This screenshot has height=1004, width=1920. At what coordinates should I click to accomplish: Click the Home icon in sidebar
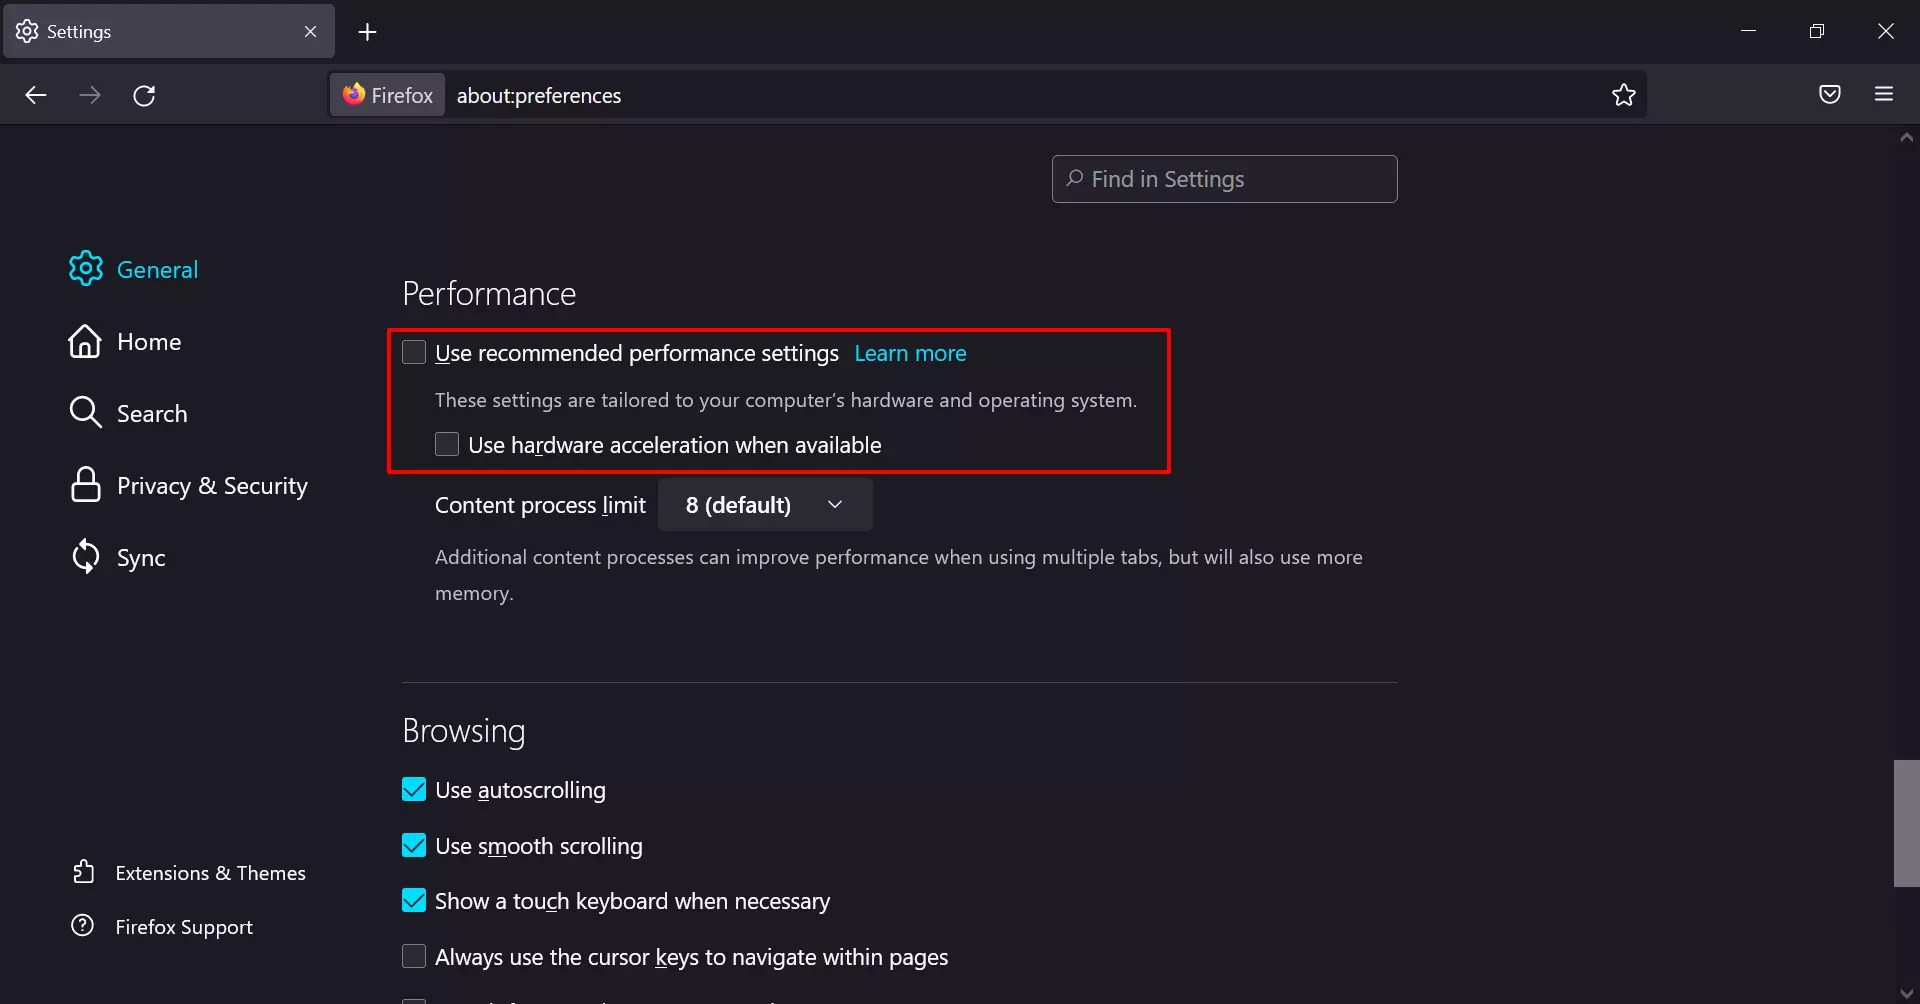pyautogui.click(x=84, y=341)
